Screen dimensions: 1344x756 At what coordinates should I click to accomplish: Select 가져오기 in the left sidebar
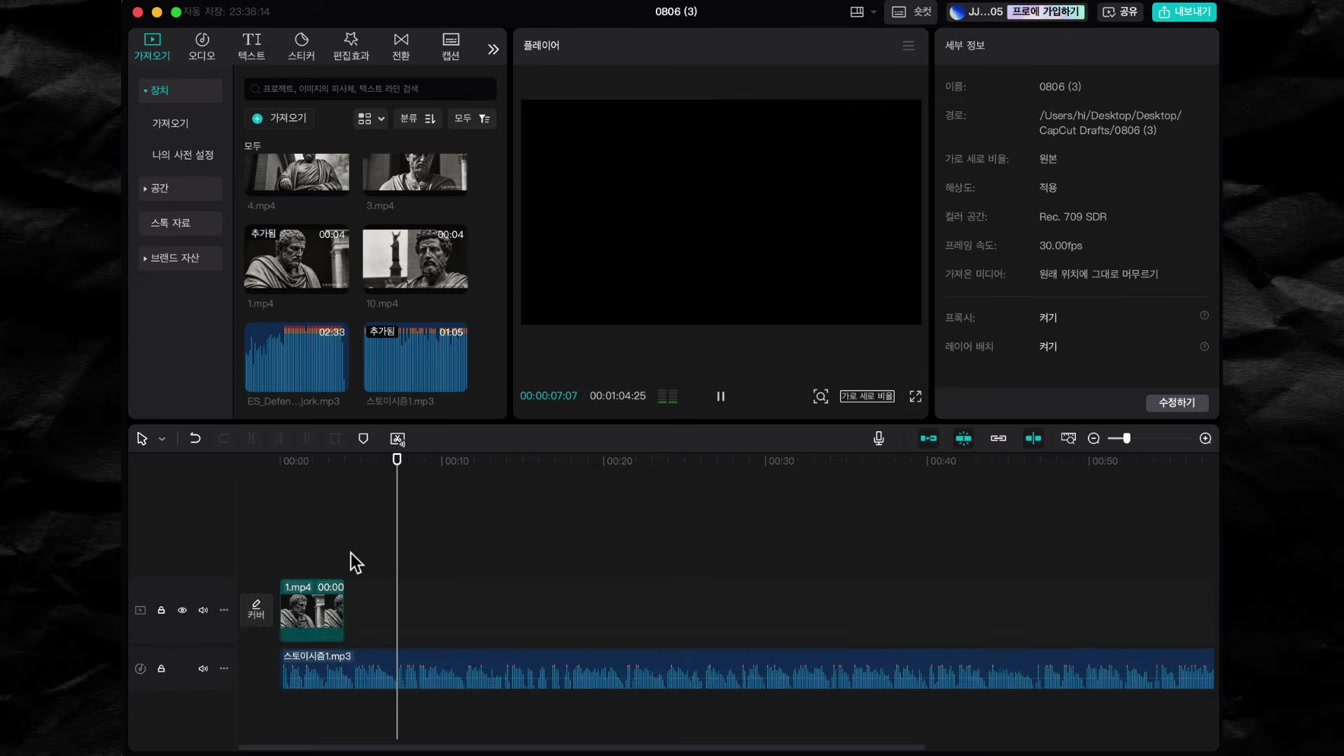(x=170, y=123)
